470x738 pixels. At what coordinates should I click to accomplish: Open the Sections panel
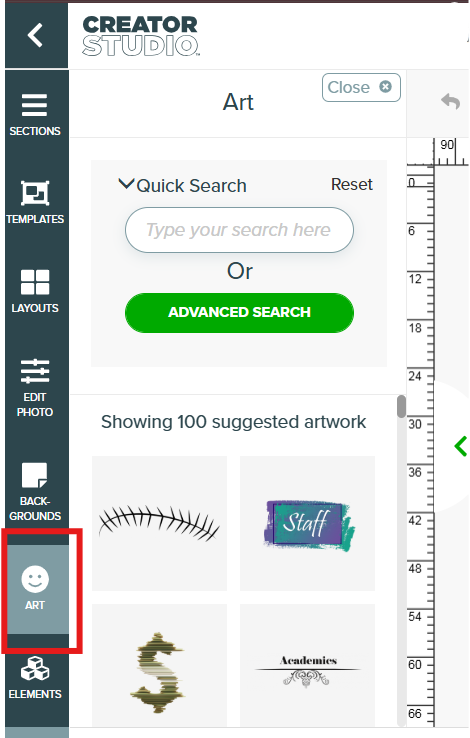point(35,114)
